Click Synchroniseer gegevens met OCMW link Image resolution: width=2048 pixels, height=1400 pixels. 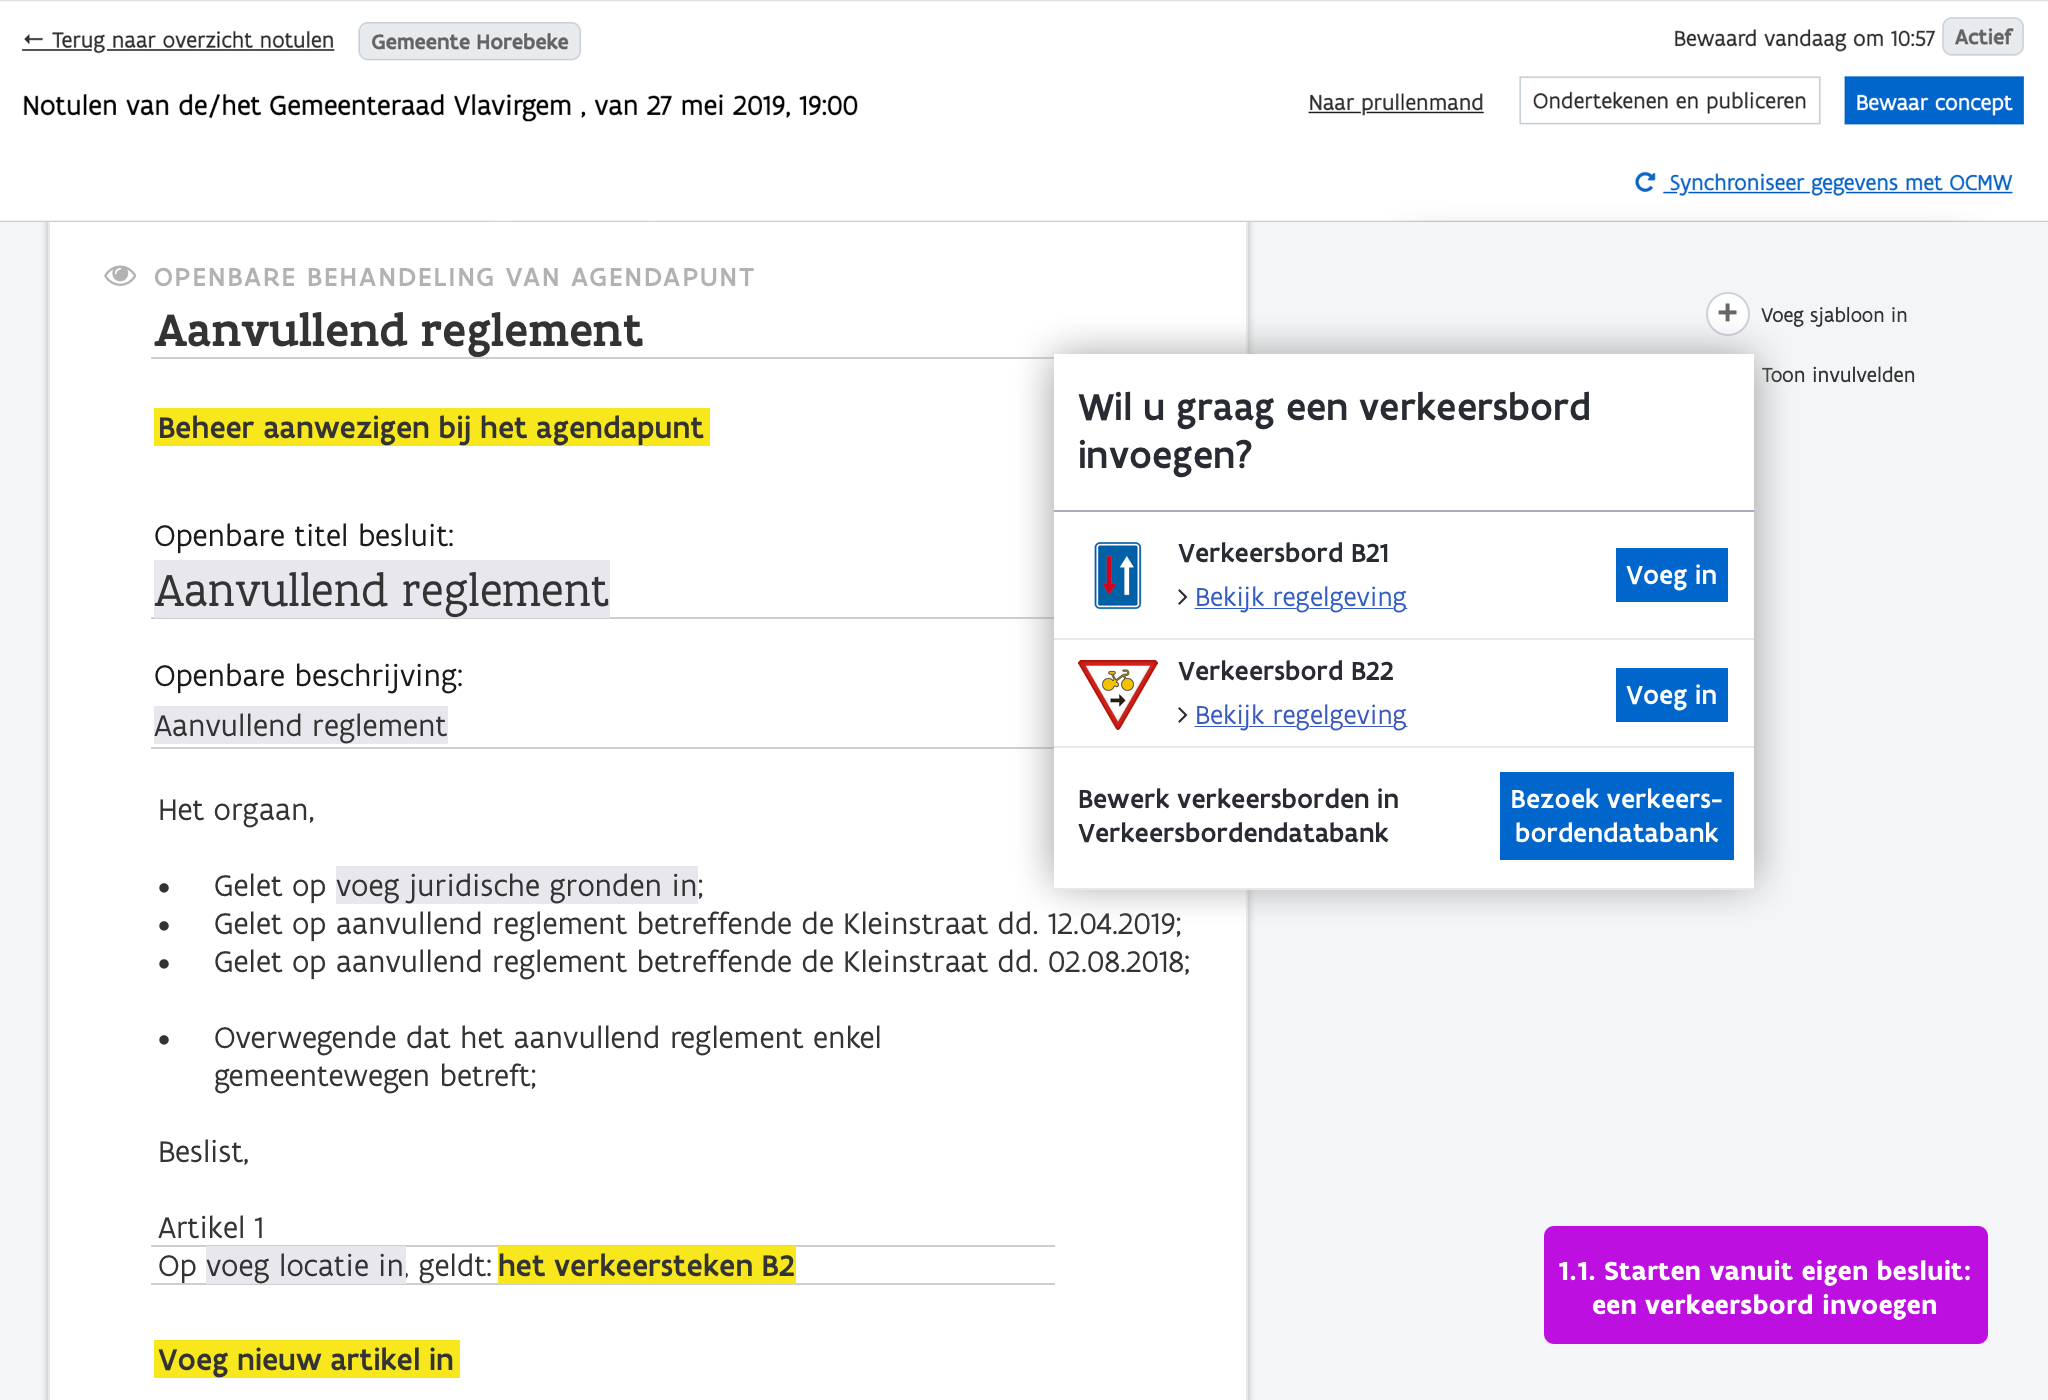coord(1839,183)
